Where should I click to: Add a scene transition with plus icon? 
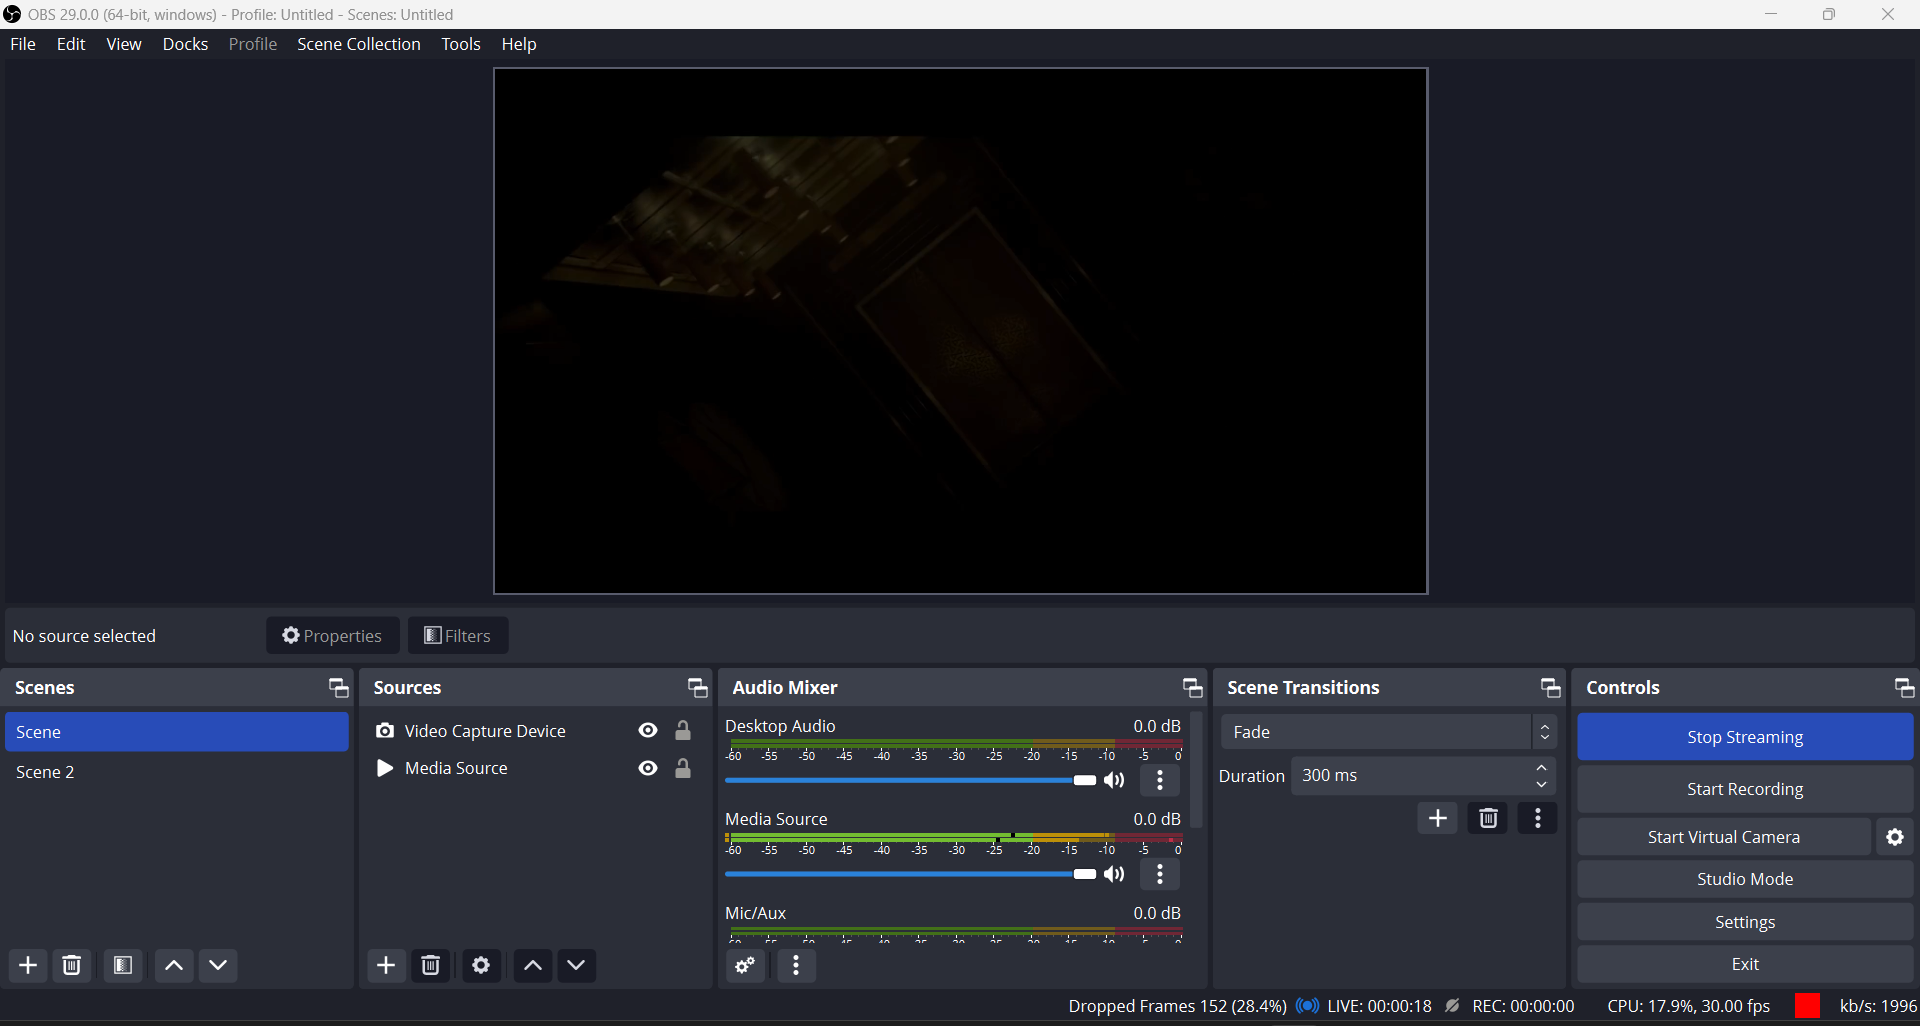click(1438, 818)
